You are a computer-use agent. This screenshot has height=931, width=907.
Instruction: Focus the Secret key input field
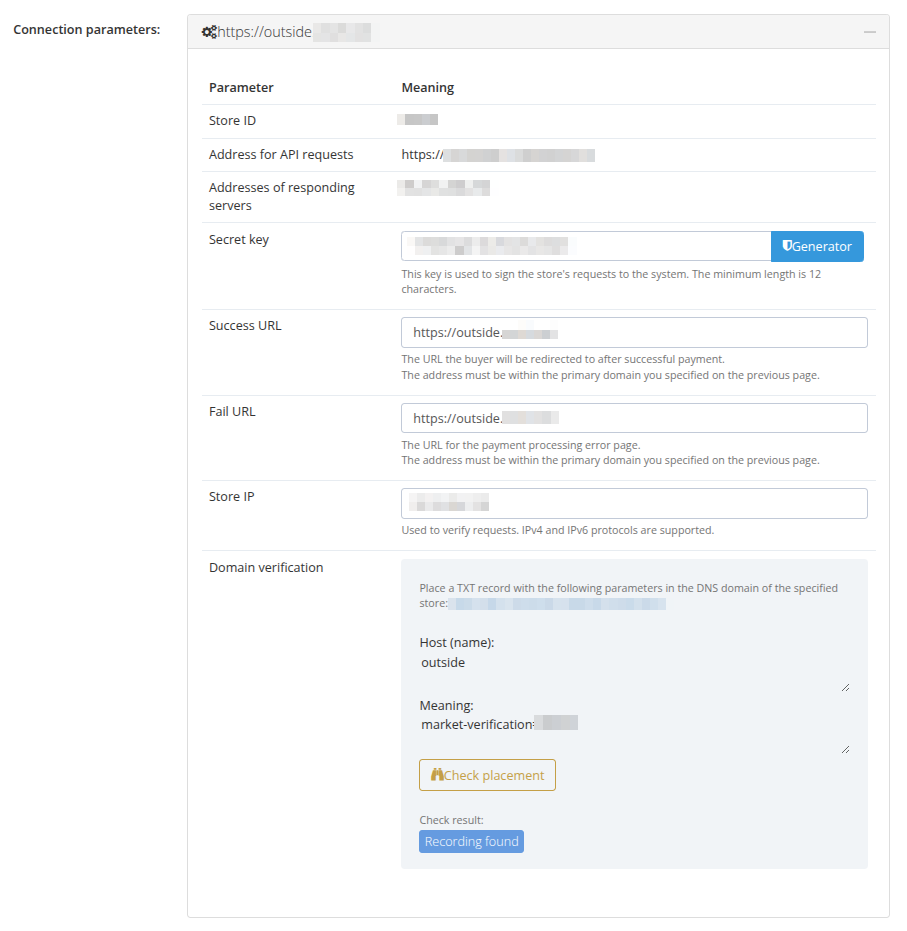click(x=584, y=246)
